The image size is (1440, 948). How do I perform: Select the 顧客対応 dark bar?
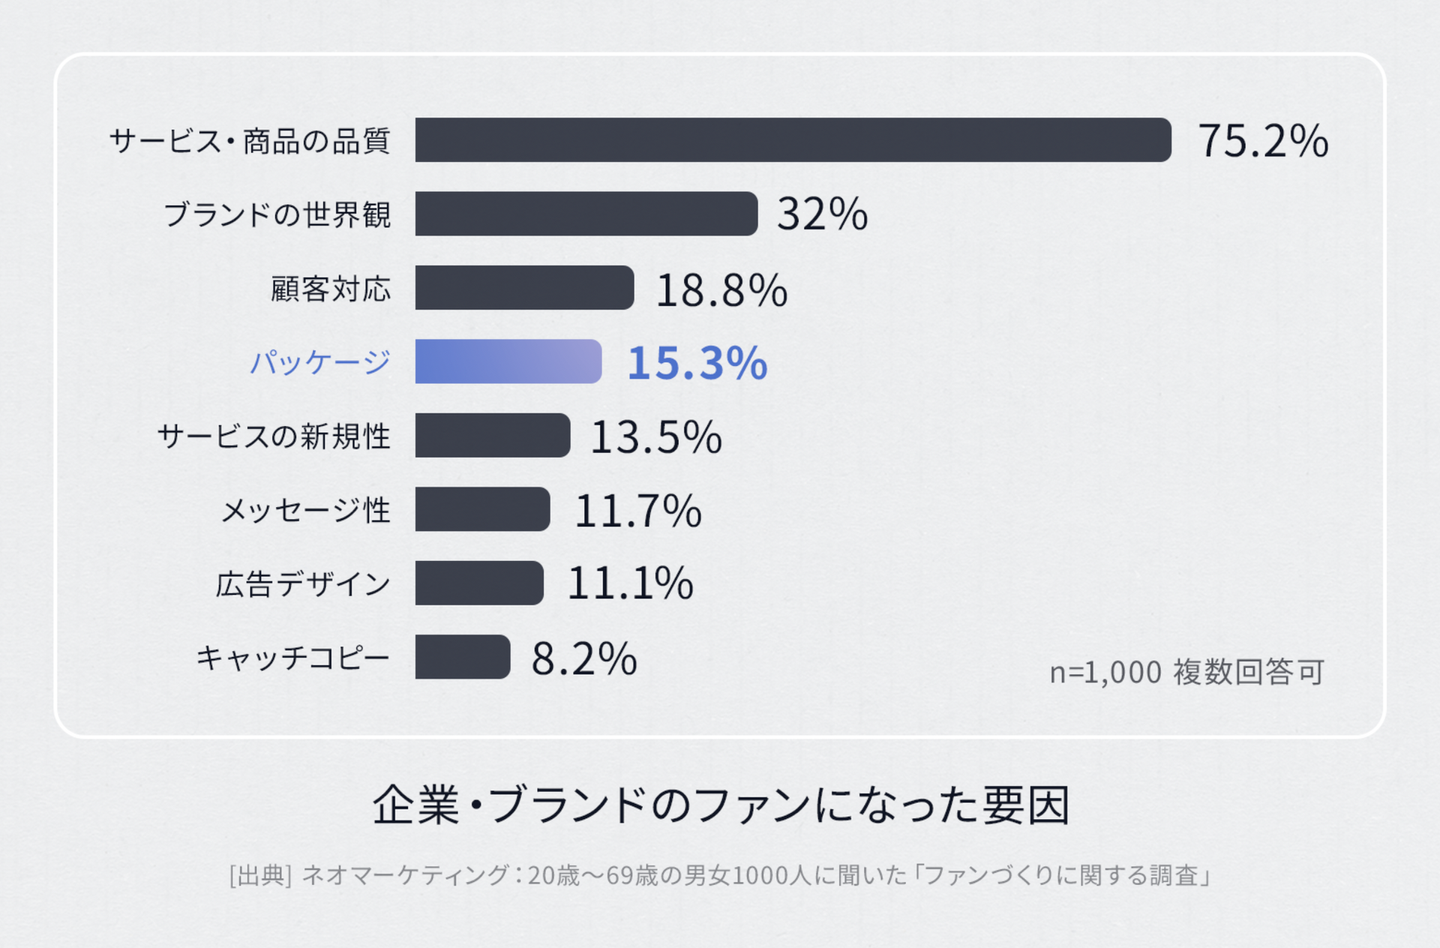pos(524,288)
